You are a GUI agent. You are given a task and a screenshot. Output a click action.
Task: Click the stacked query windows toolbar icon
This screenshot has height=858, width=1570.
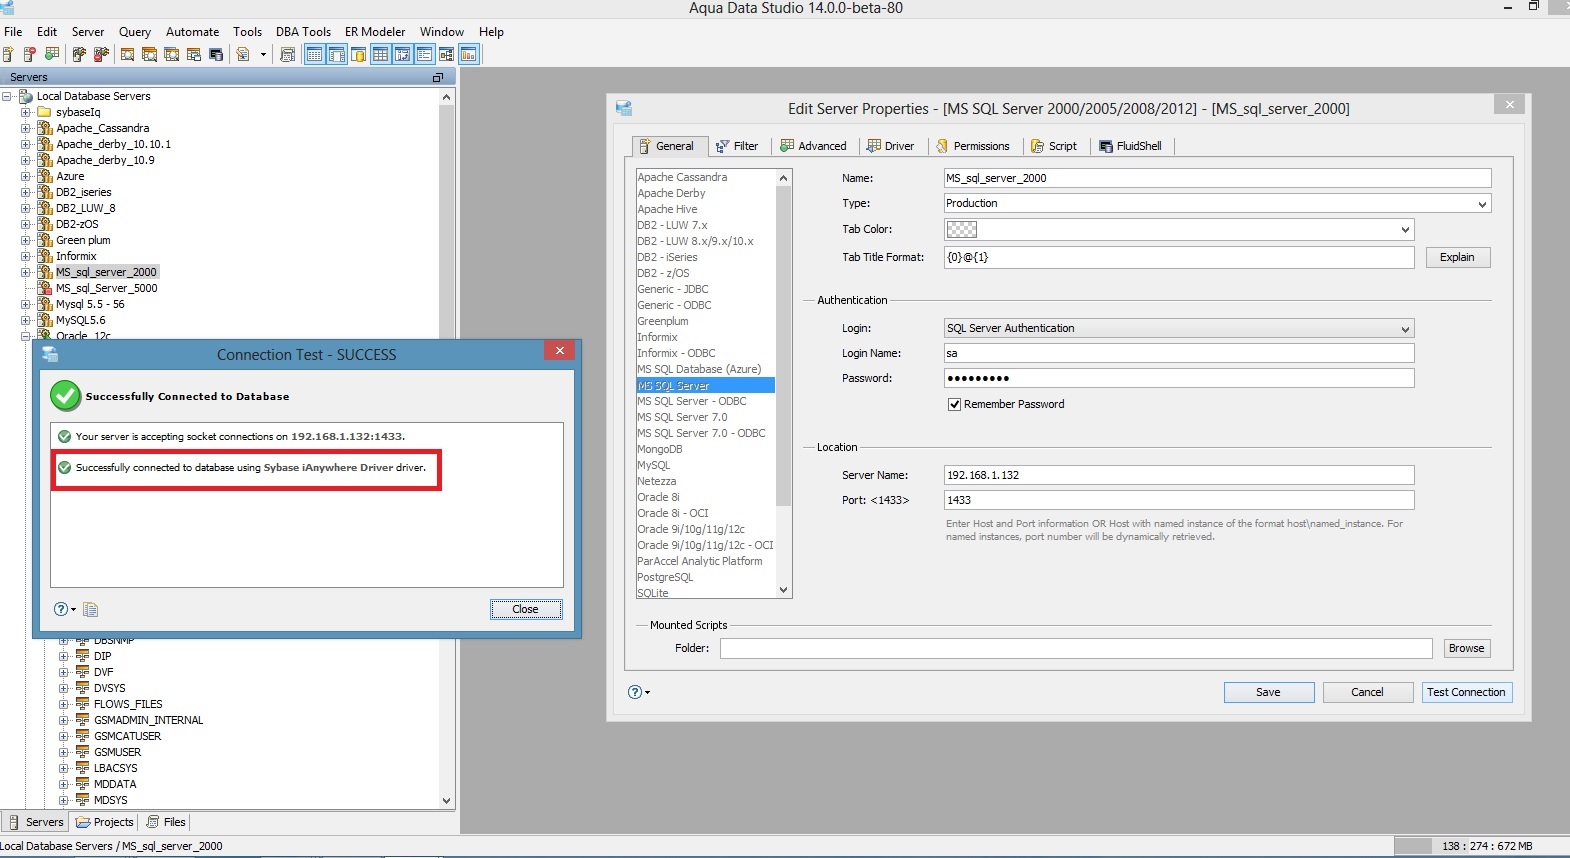tap(150, 54)
